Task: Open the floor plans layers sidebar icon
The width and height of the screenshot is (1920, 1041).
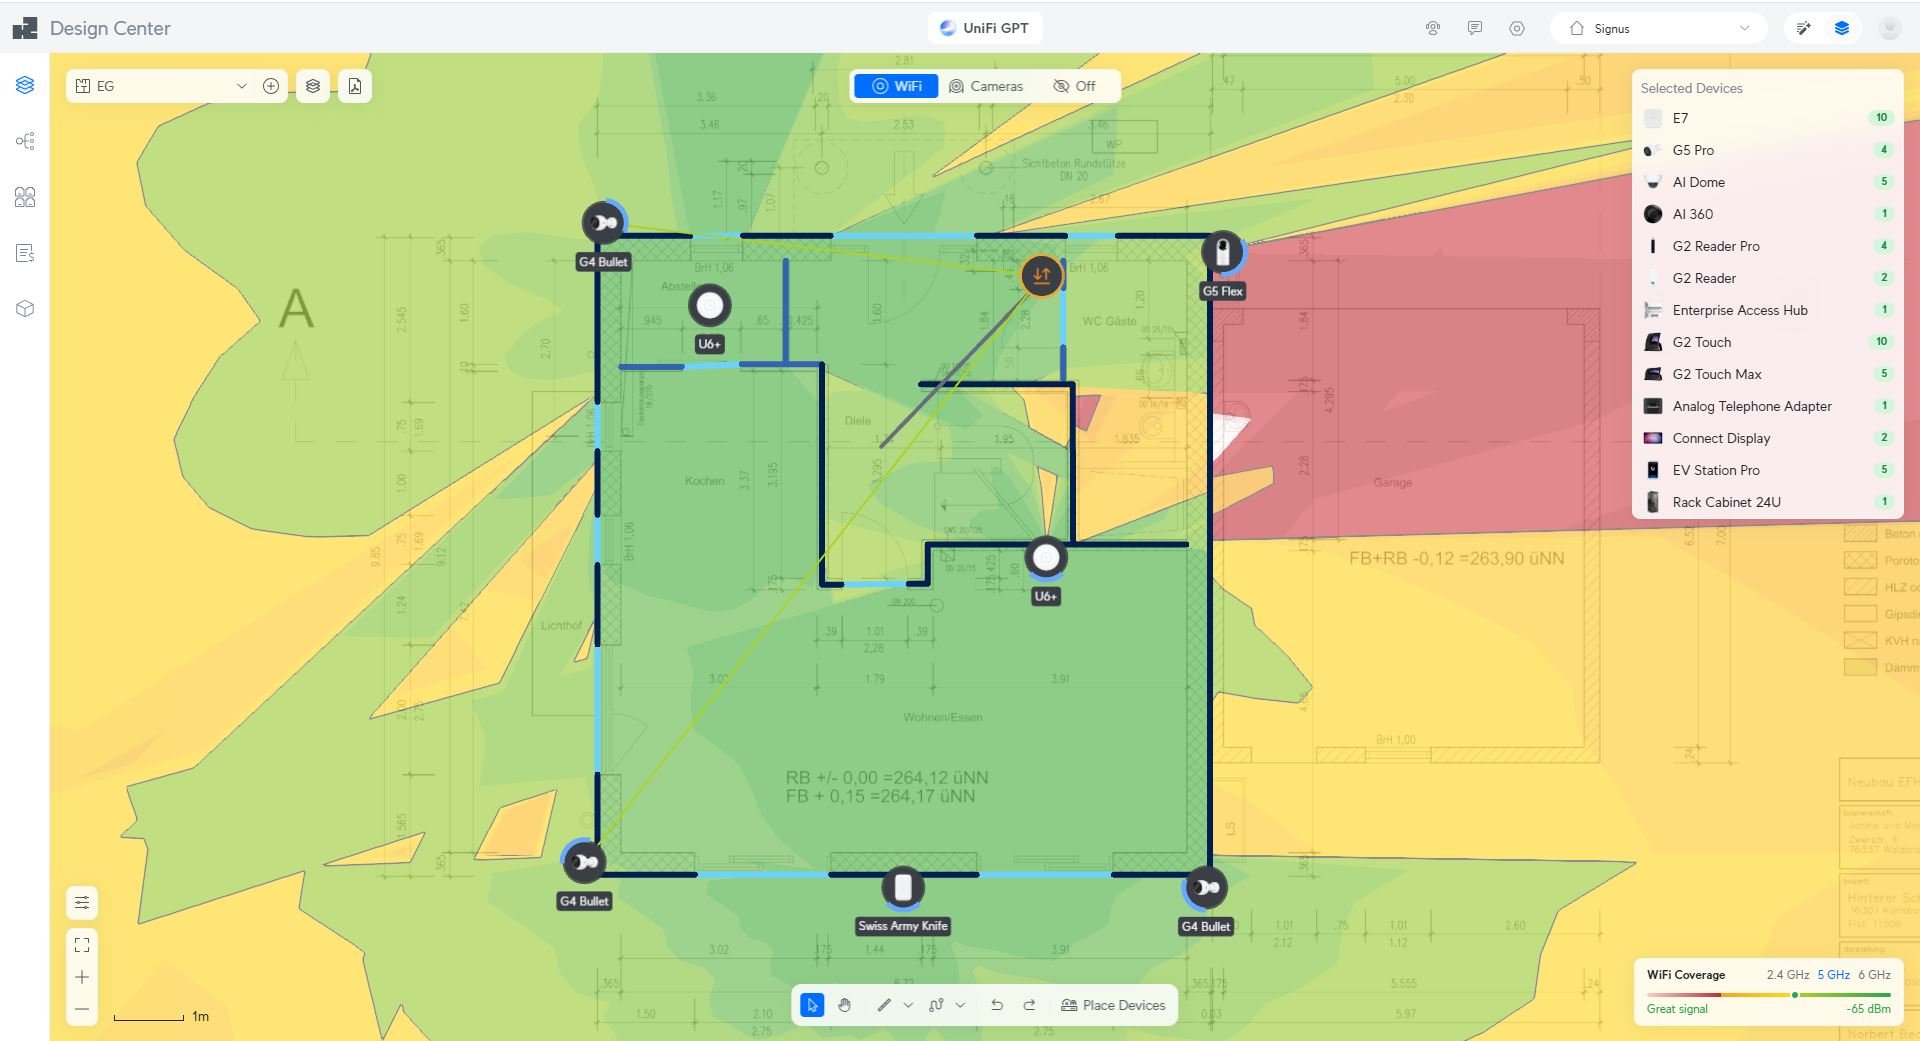Action: coord(25,85)
